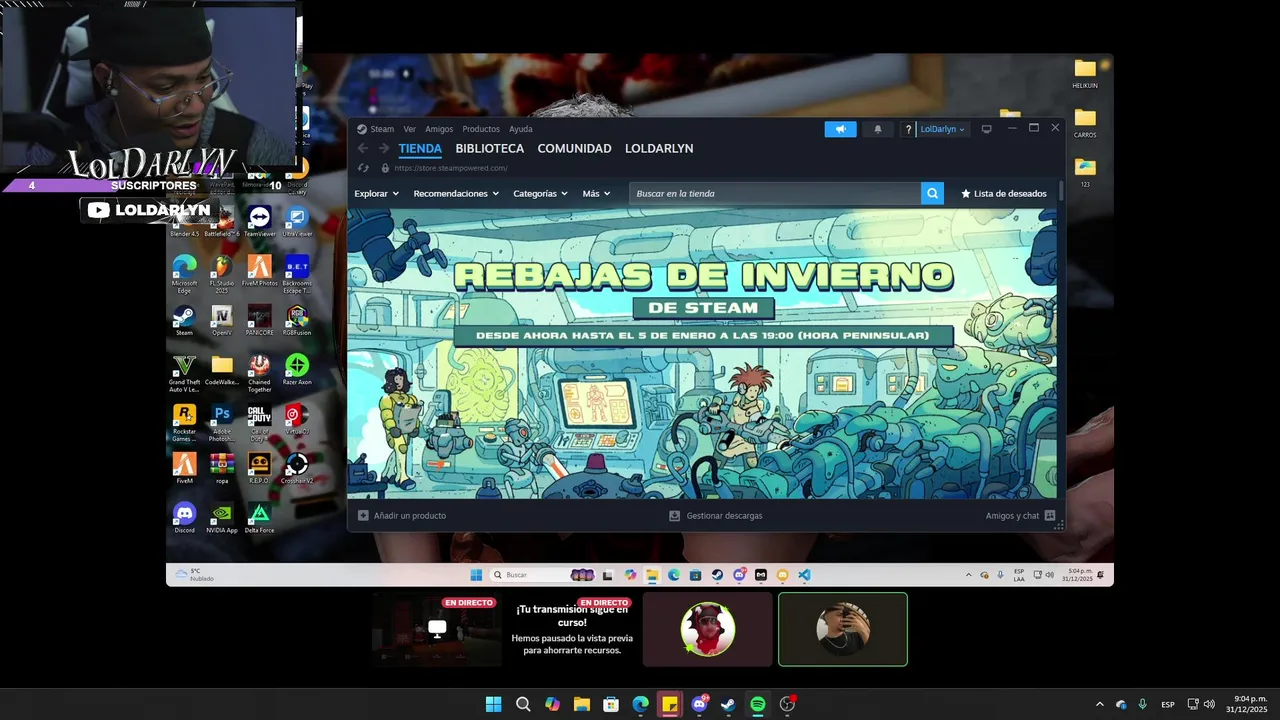The width and height of the screenshot is (1280, 720).
Task: Select the Grand Theft Auto V desktop icon
Action: tap(184, 372)
